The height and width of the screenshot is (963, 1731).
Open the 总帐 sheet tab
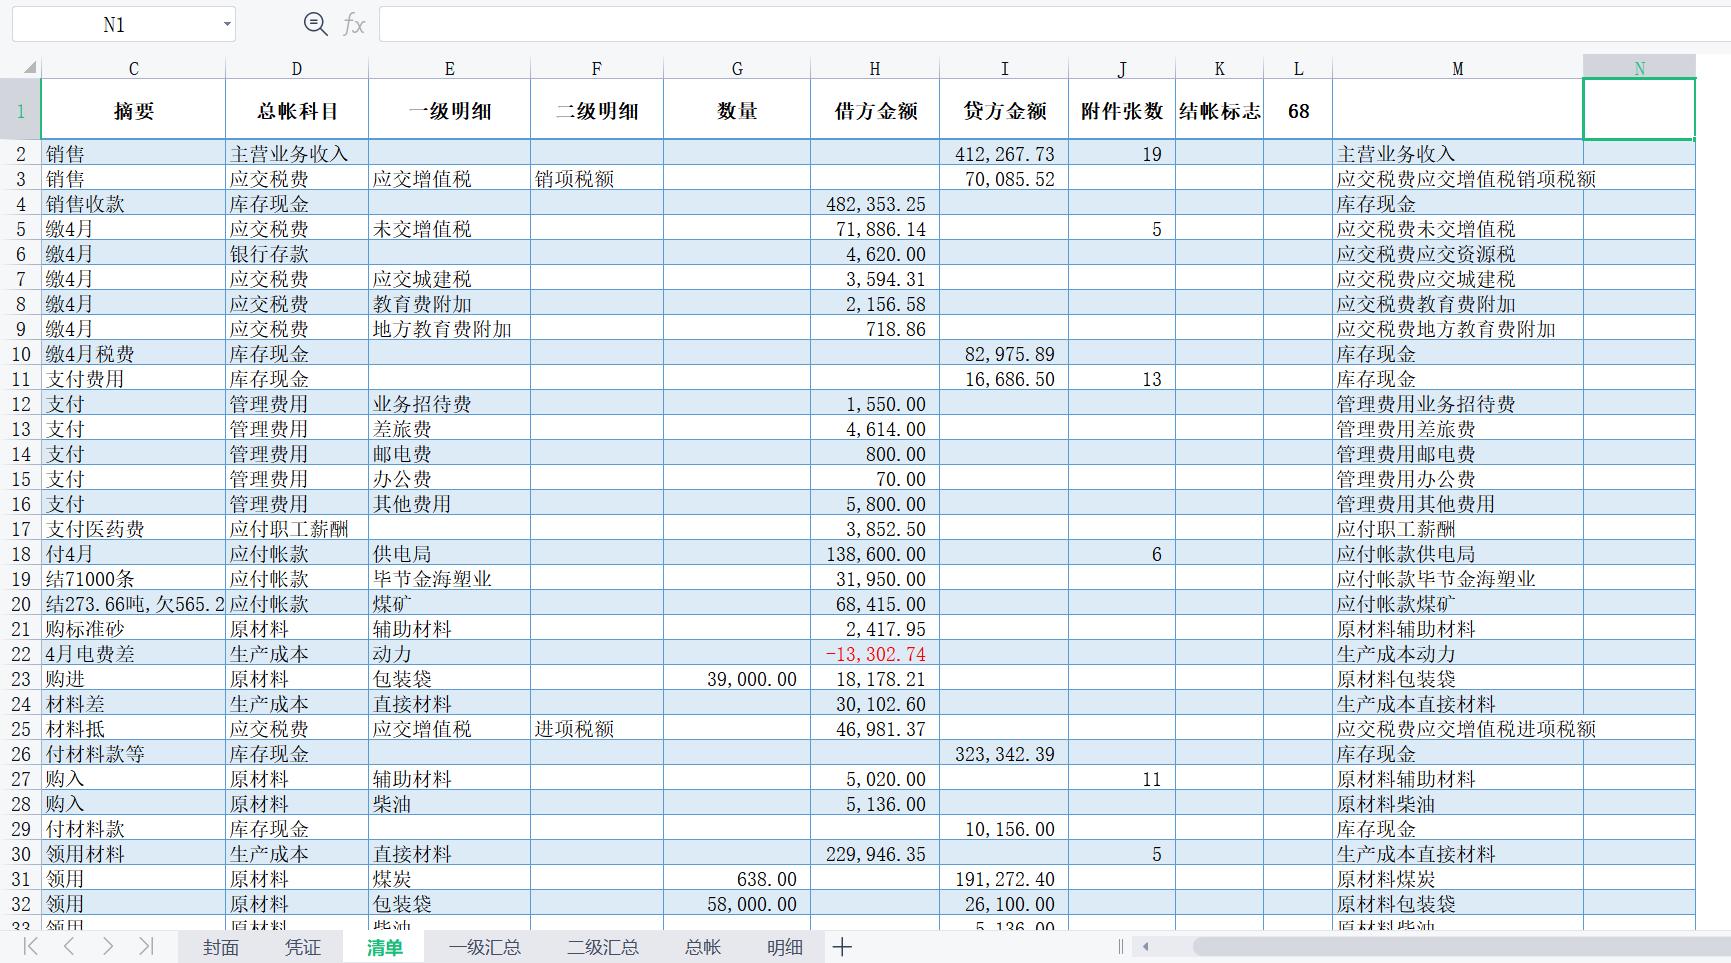tap(701, 946)
